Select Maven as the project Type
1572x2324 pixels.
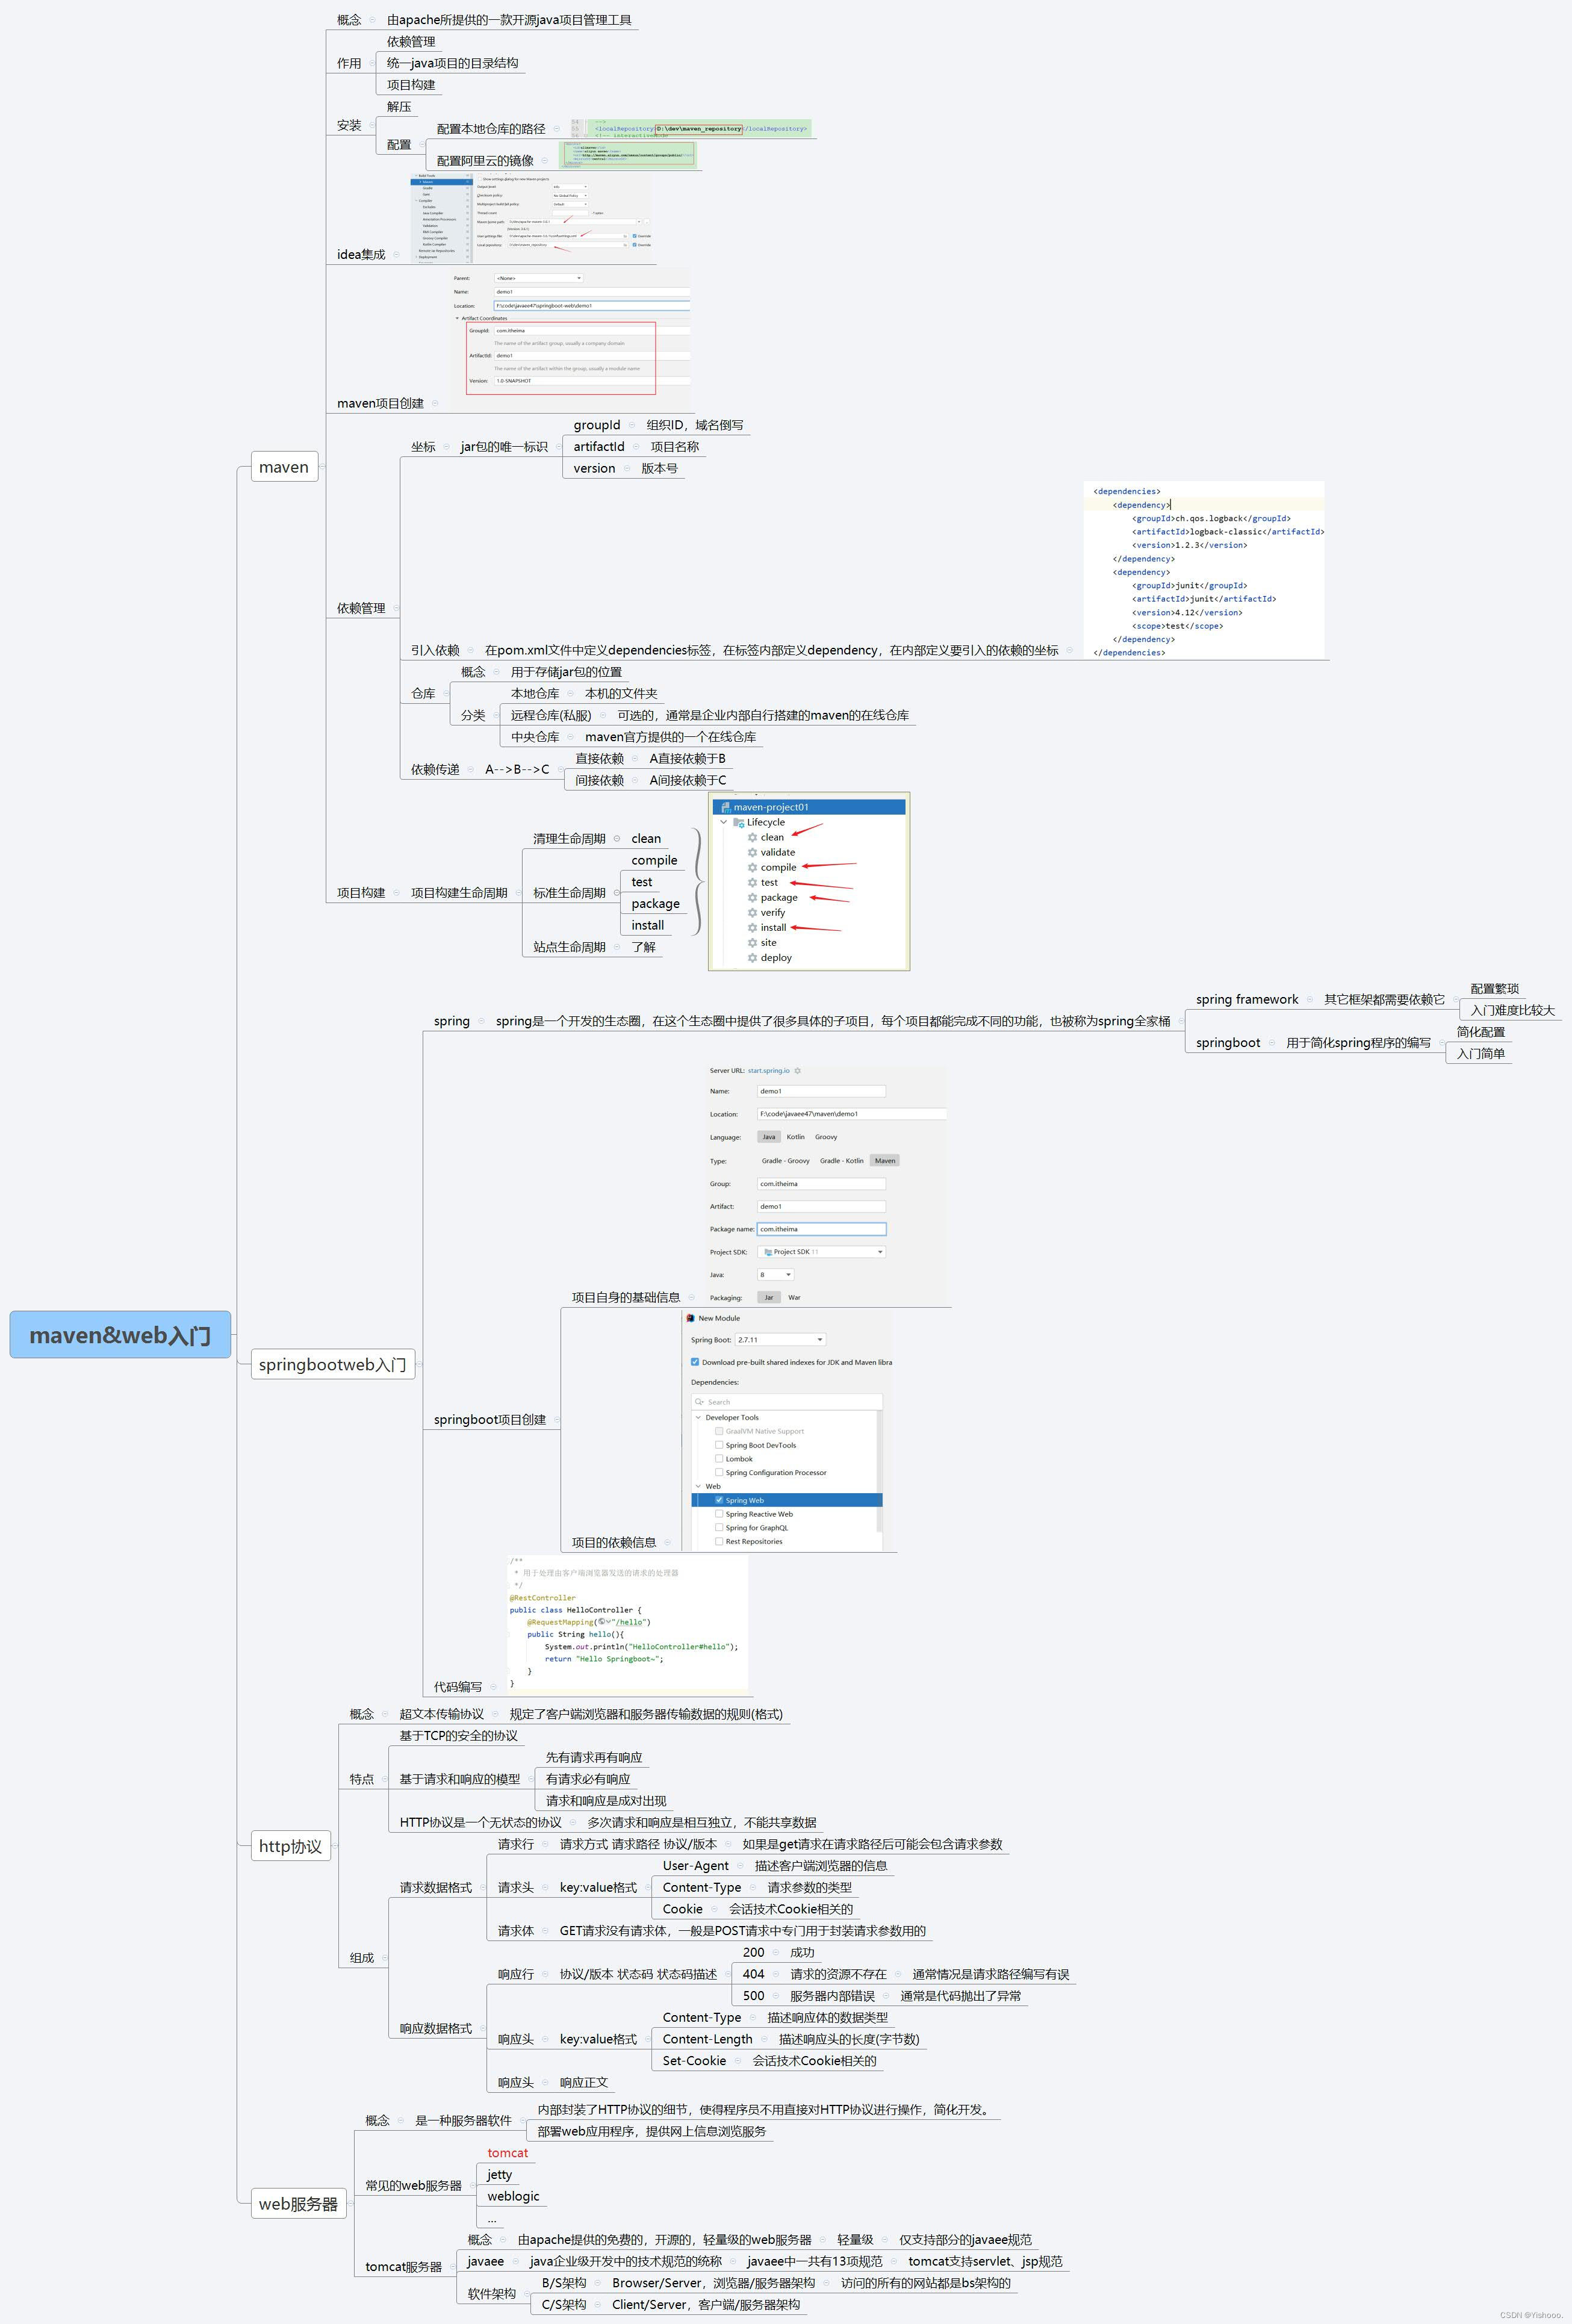(x=885, y=1161)
